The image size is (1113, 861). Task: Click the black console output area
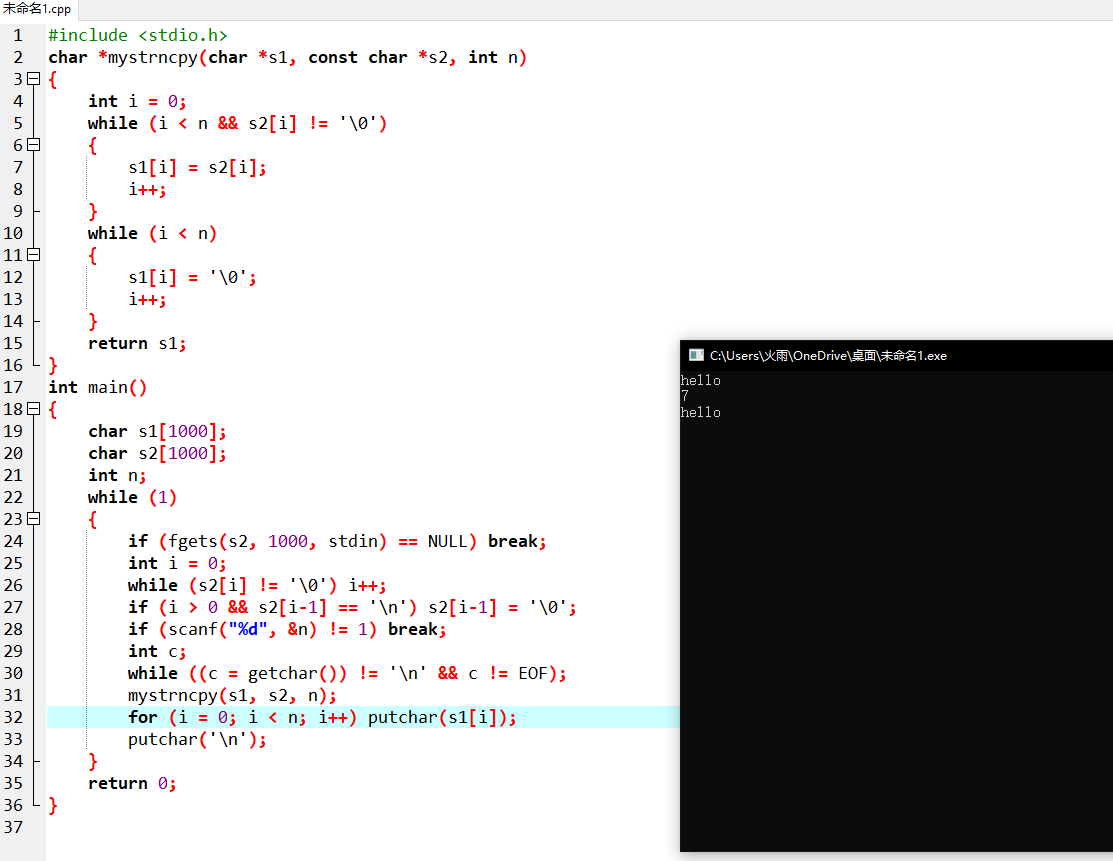tap(897, 610)
